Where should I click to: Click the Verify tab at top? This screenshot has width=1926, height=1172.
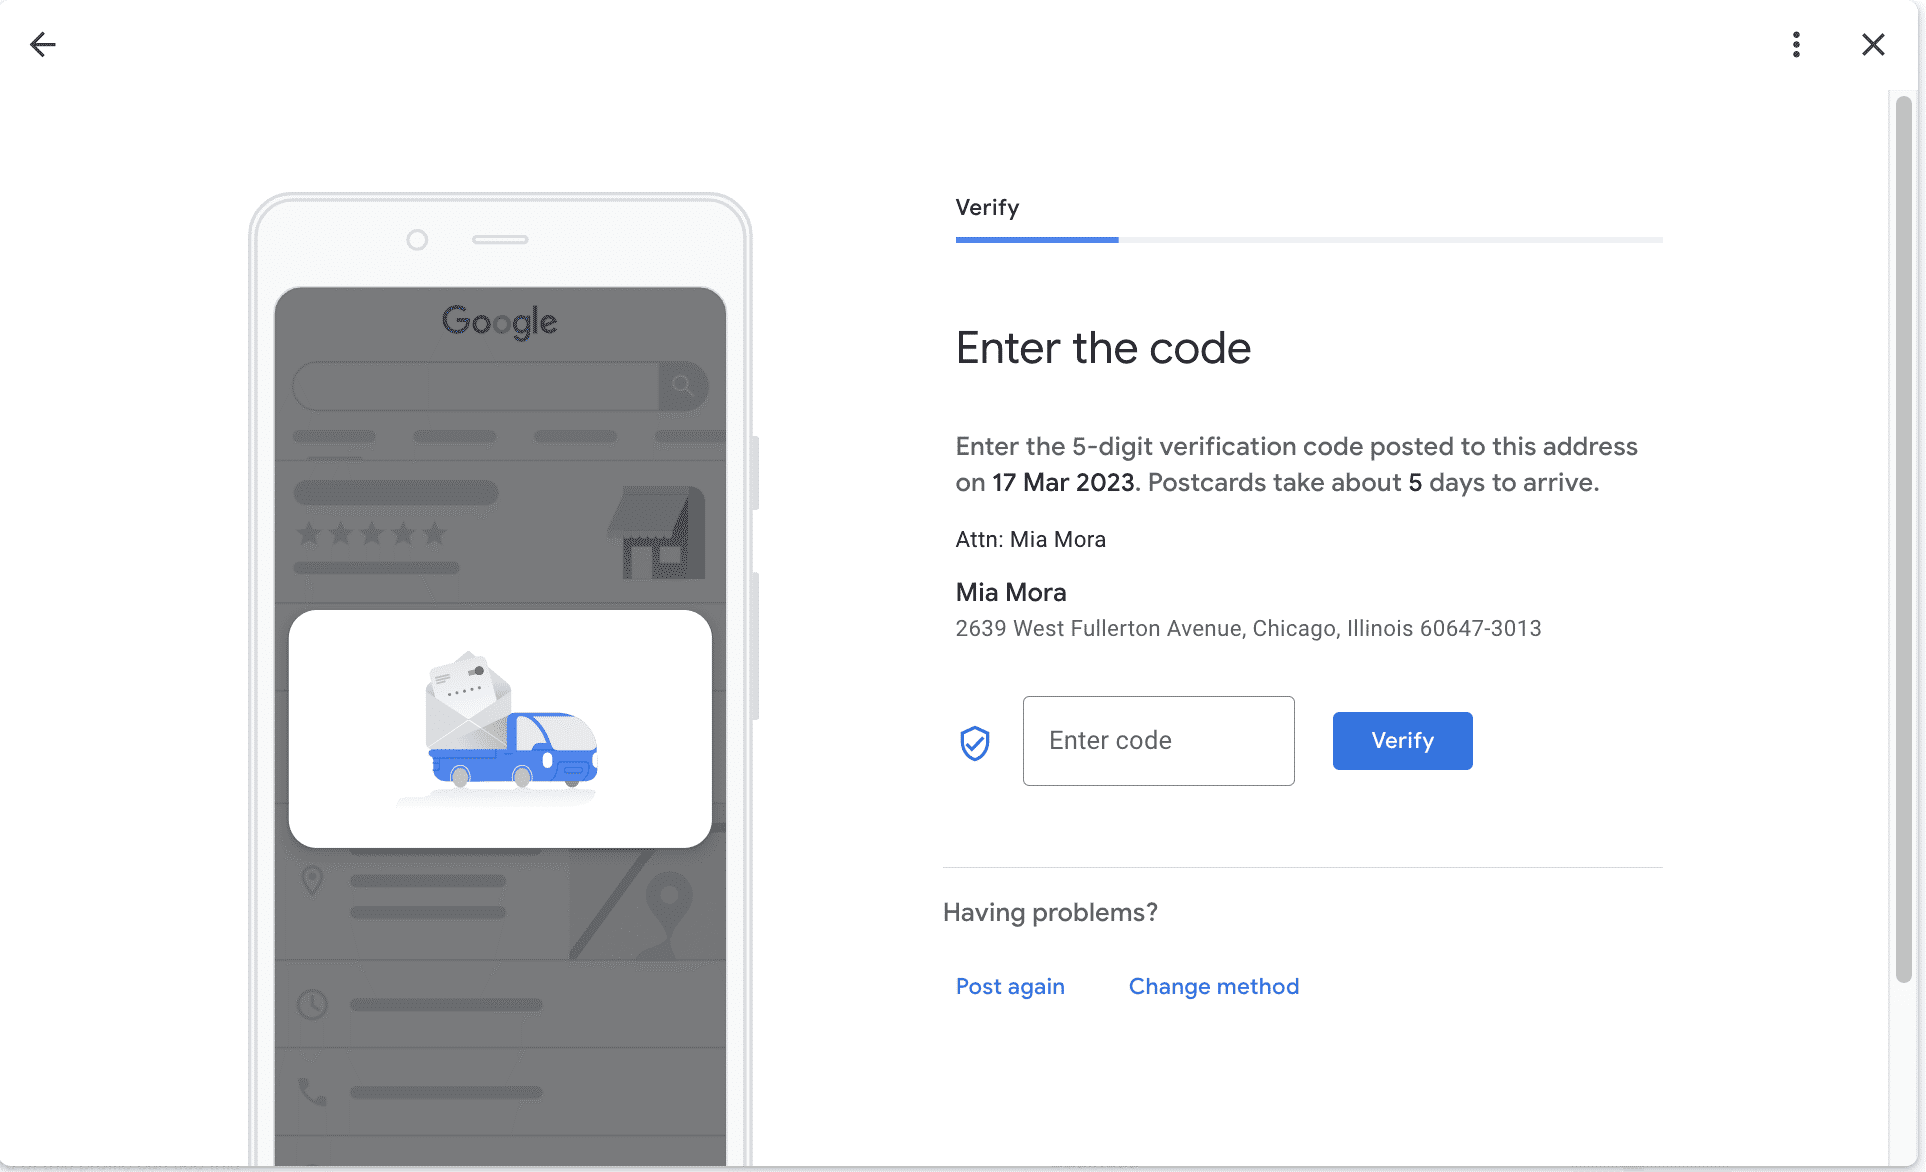(x=988, y=208)
